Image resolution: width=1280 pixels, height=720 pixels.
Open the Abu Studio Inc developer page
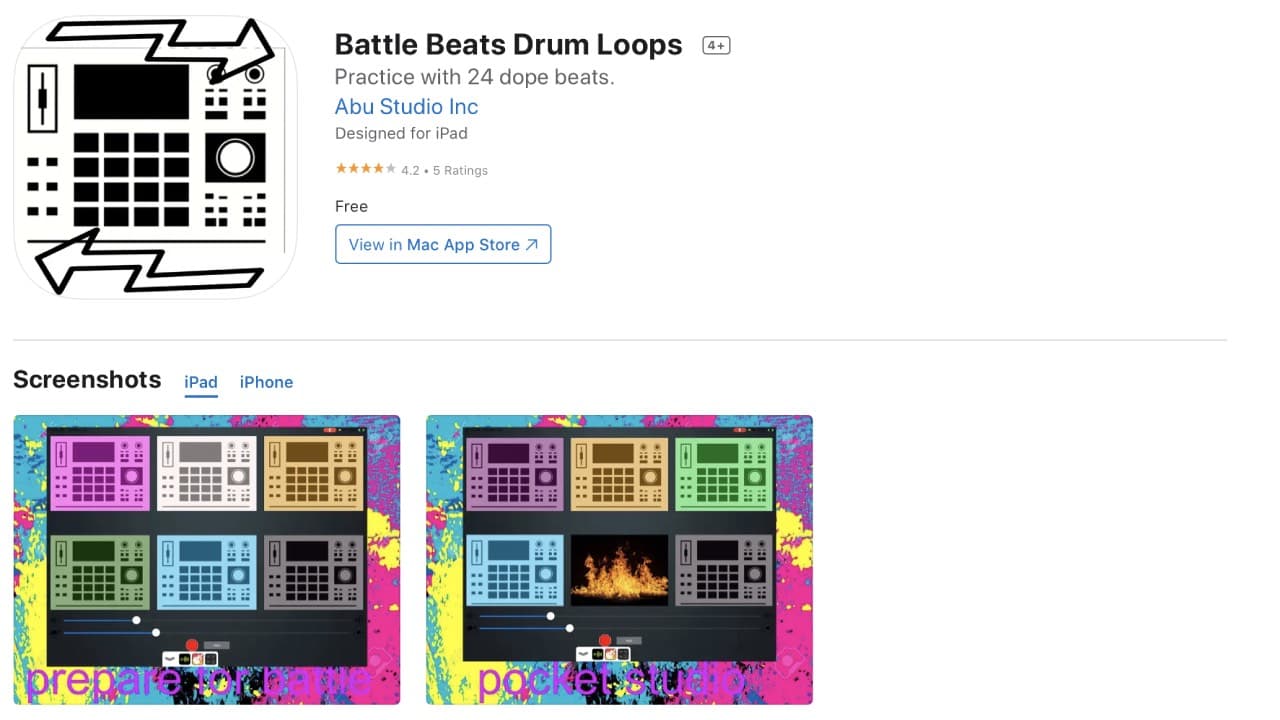(x=405, y=106)
